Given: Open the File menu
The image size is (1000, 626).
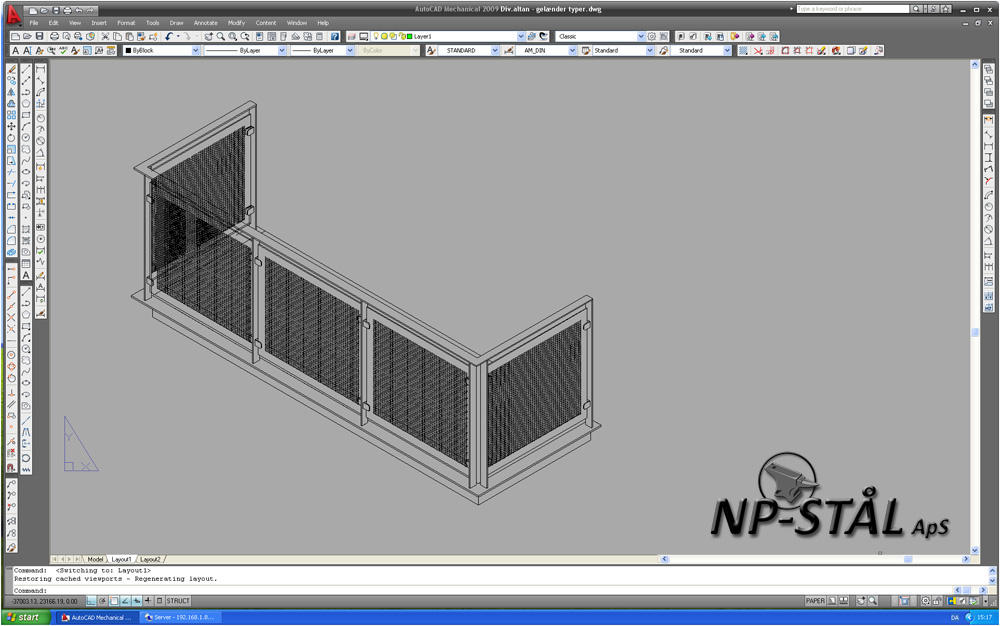Looking at the screenshot, I should (34, 23).
